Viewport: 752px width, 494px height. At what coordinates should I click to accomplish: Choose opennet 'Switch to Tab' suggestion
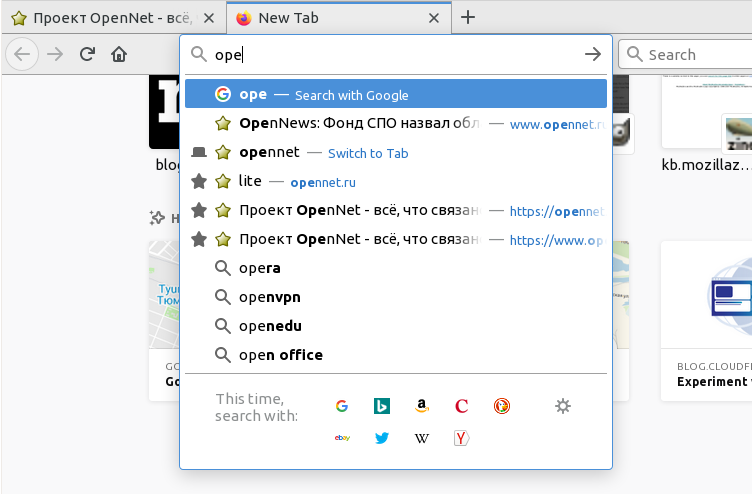point(395,152)
